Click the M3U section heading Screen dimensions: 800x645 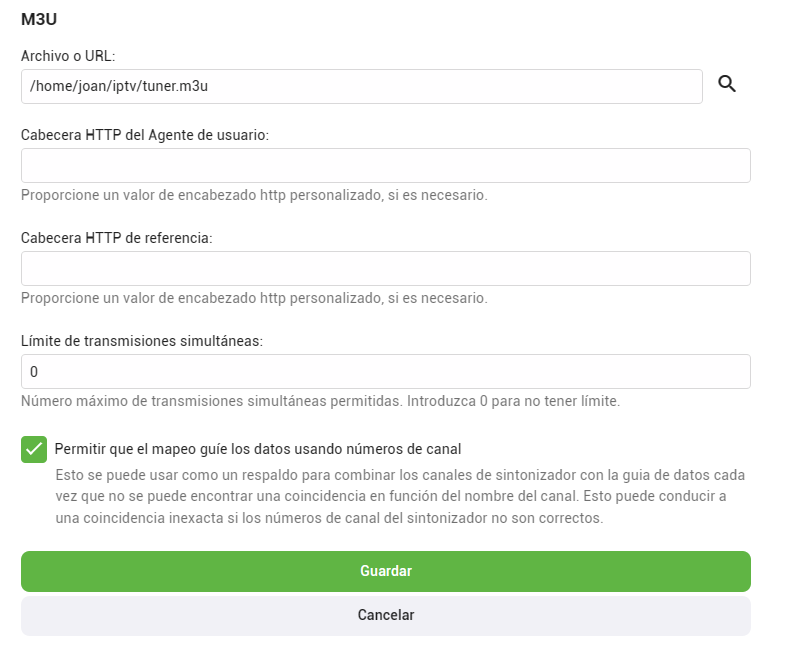[x=38, y=19]
